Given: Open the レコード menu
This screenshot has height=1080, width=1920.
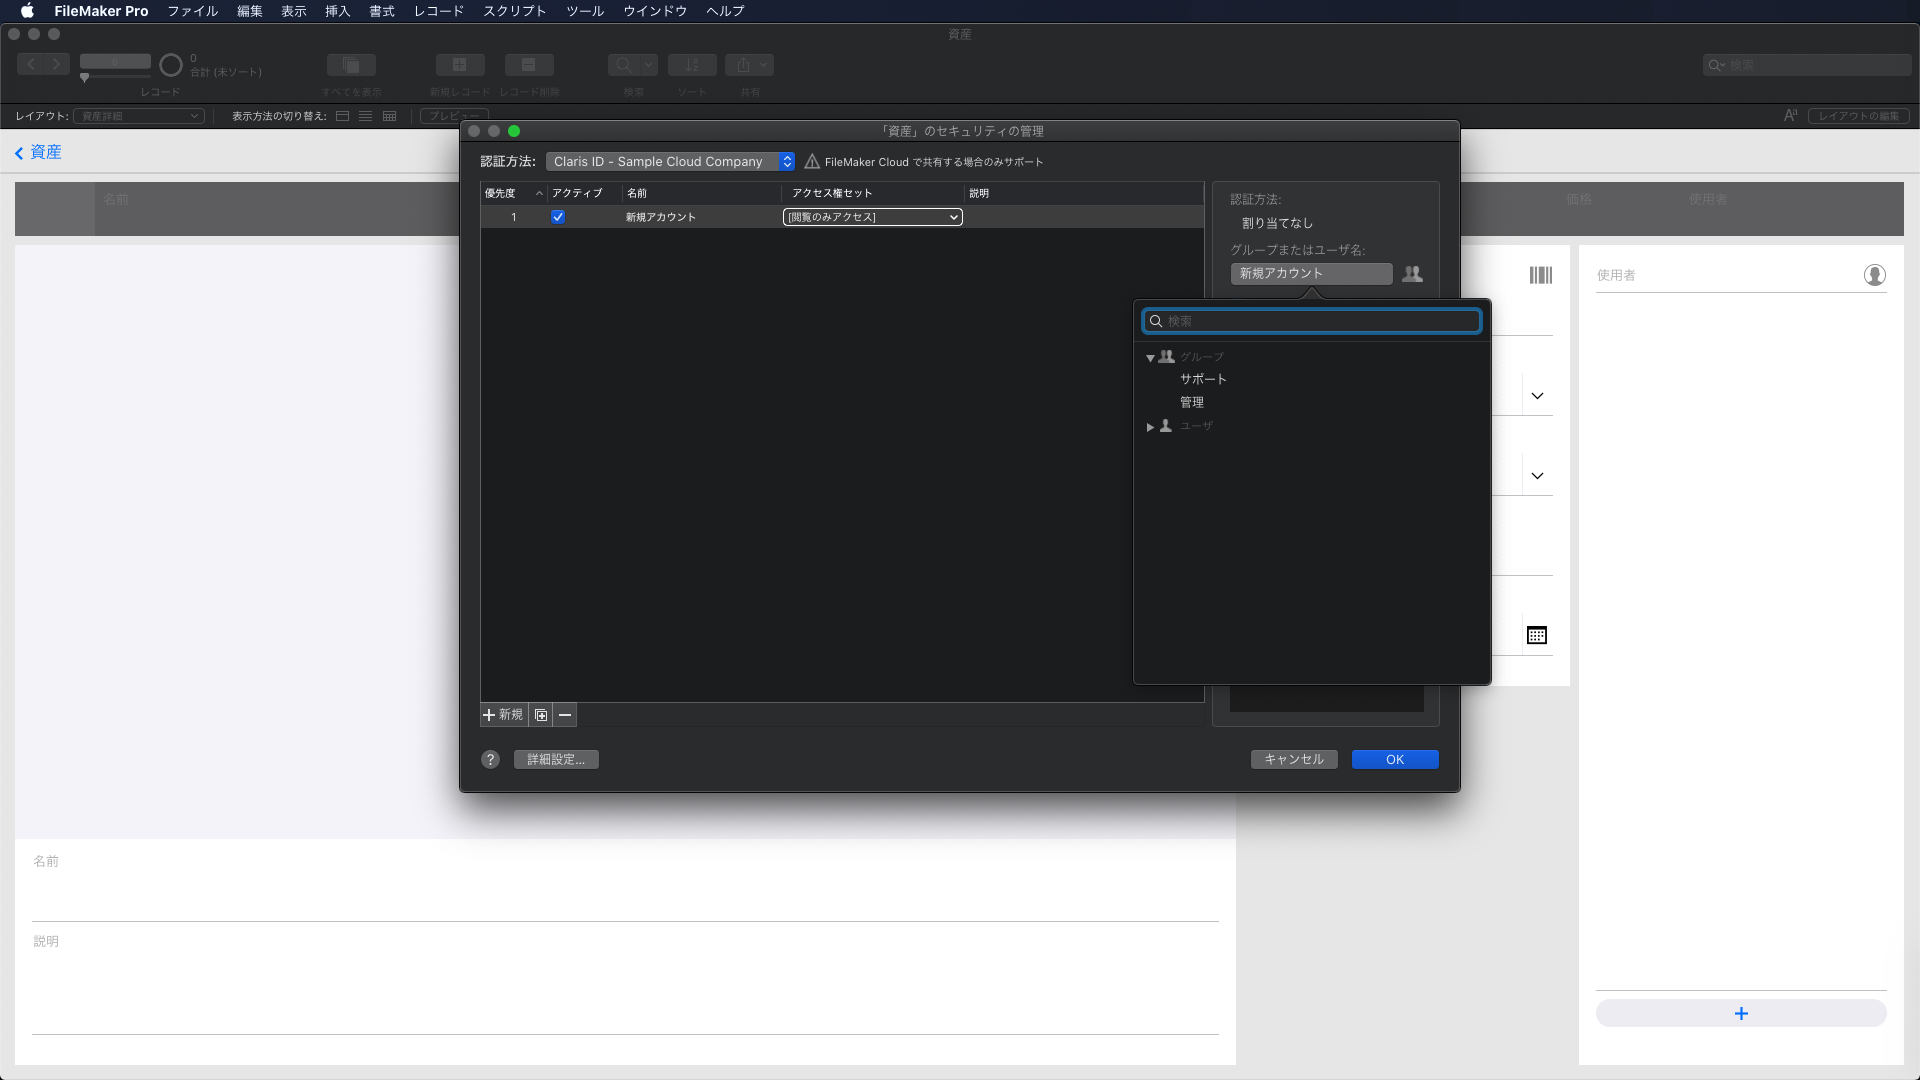Looking at the screenshot, I should click(438, 11).
